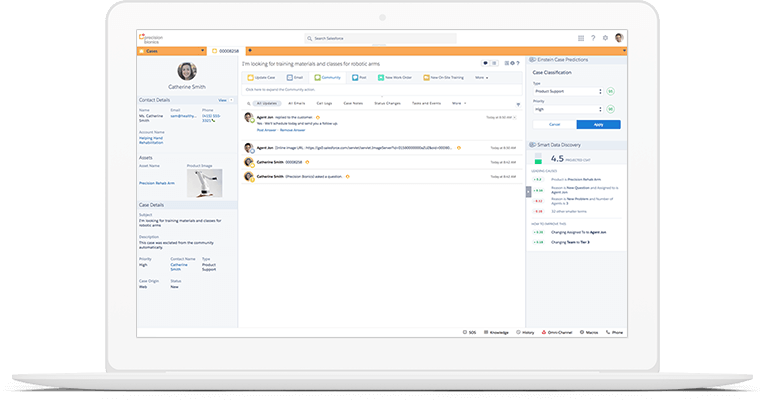This screenshot has height=400, width=767.
Task: Open the Omni-Channel utility
Action: coord(555,331)
